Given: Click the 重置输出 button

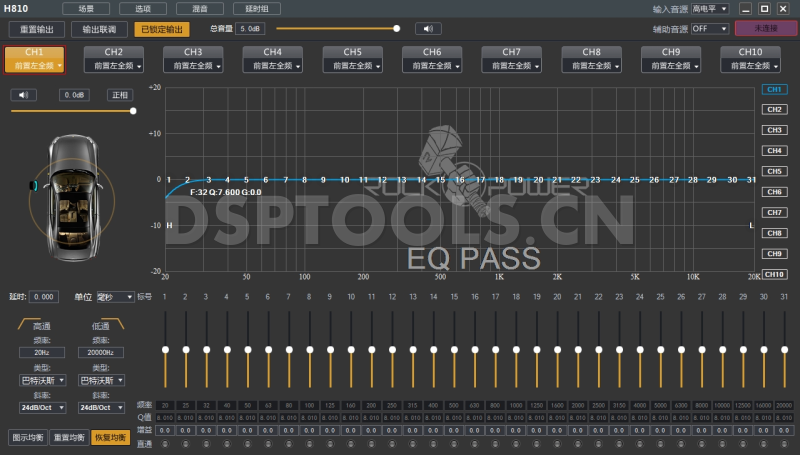Looking at the screenshot, I should pos(38,29).
